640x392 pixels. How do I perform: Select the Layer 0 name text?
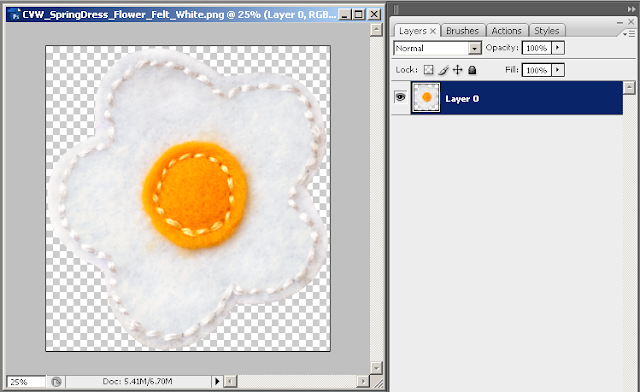[462, 99]
